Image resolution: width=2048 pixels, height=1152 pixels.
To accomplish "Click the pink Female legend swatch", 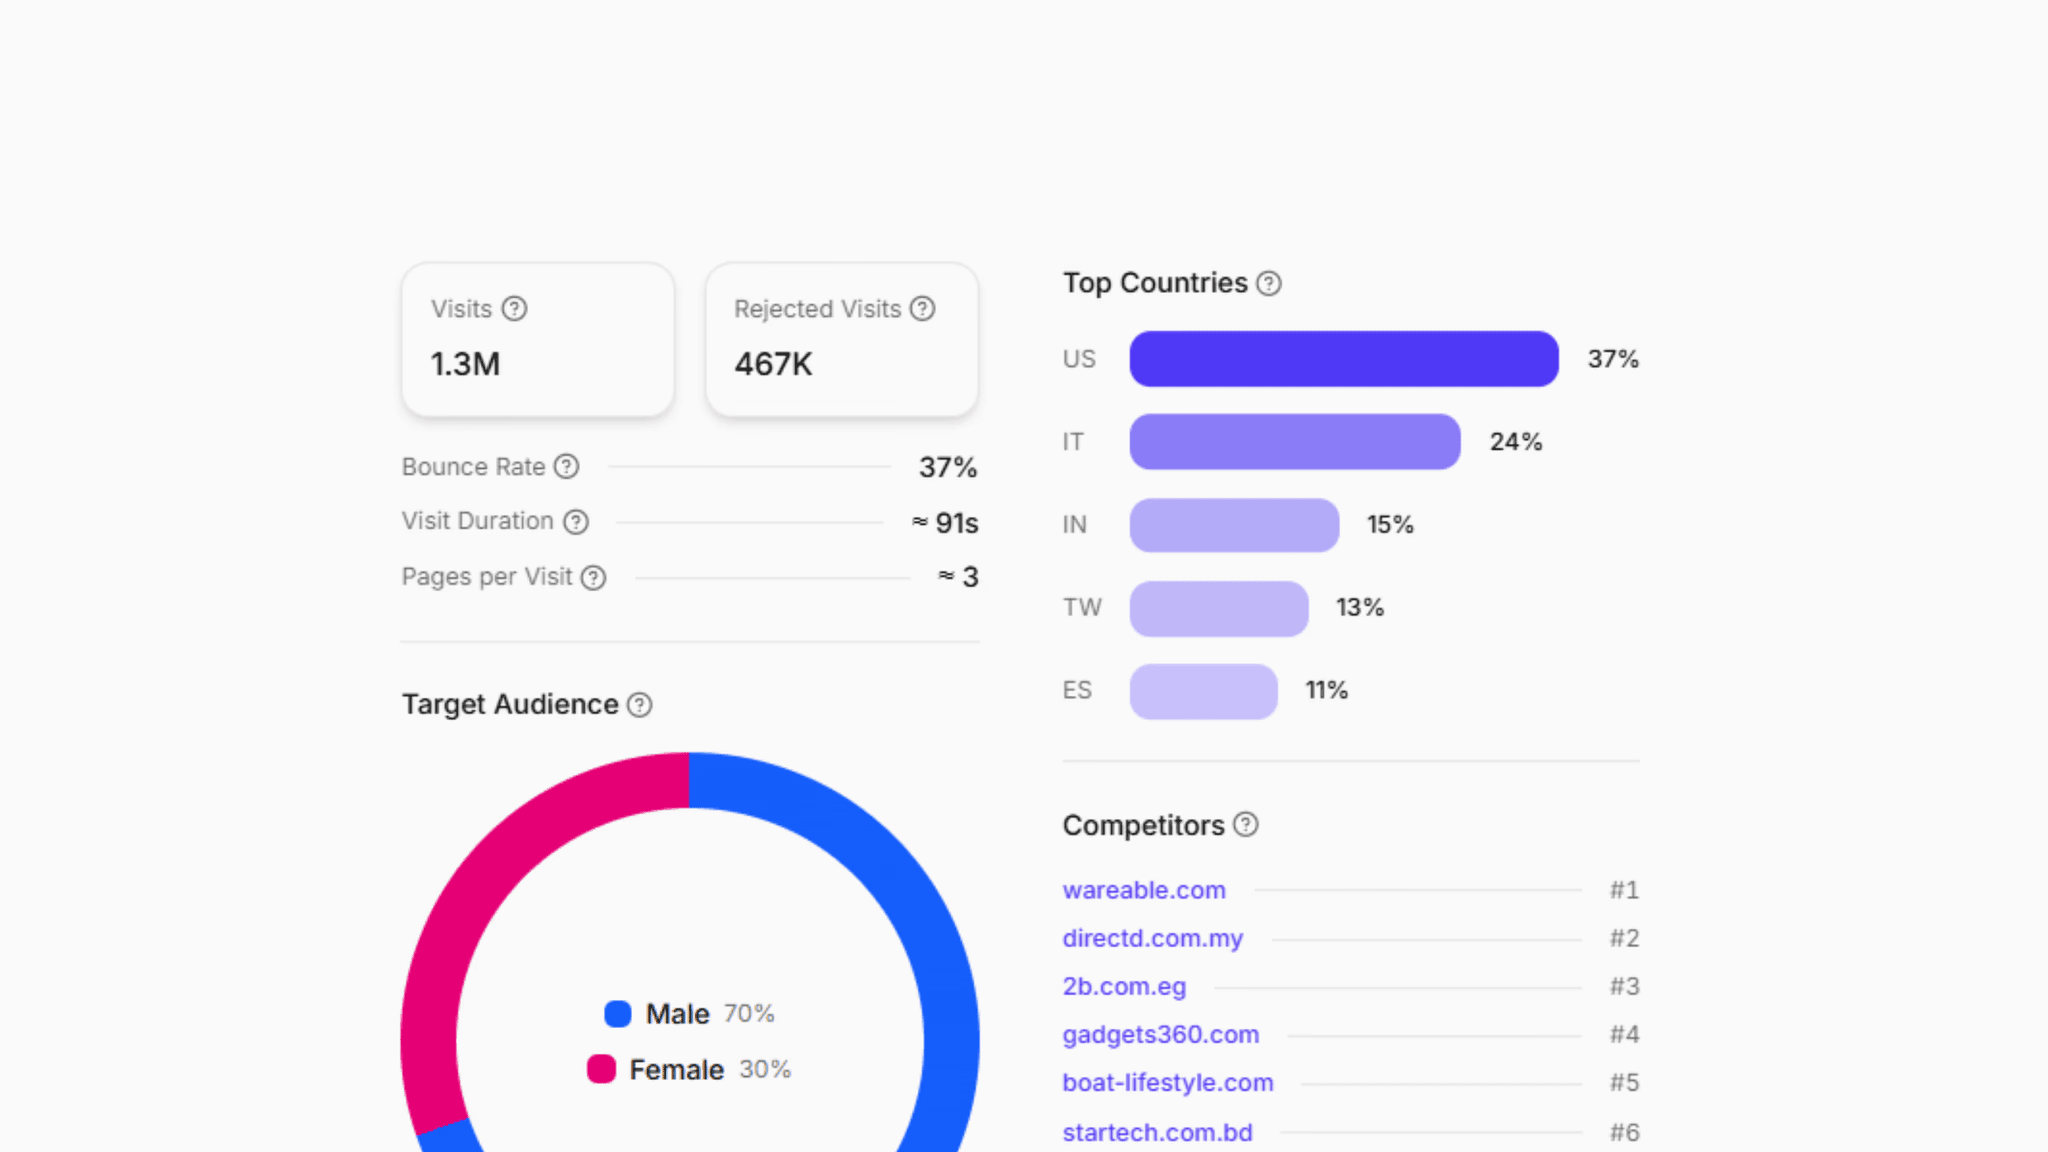I will coord(601,1069).
